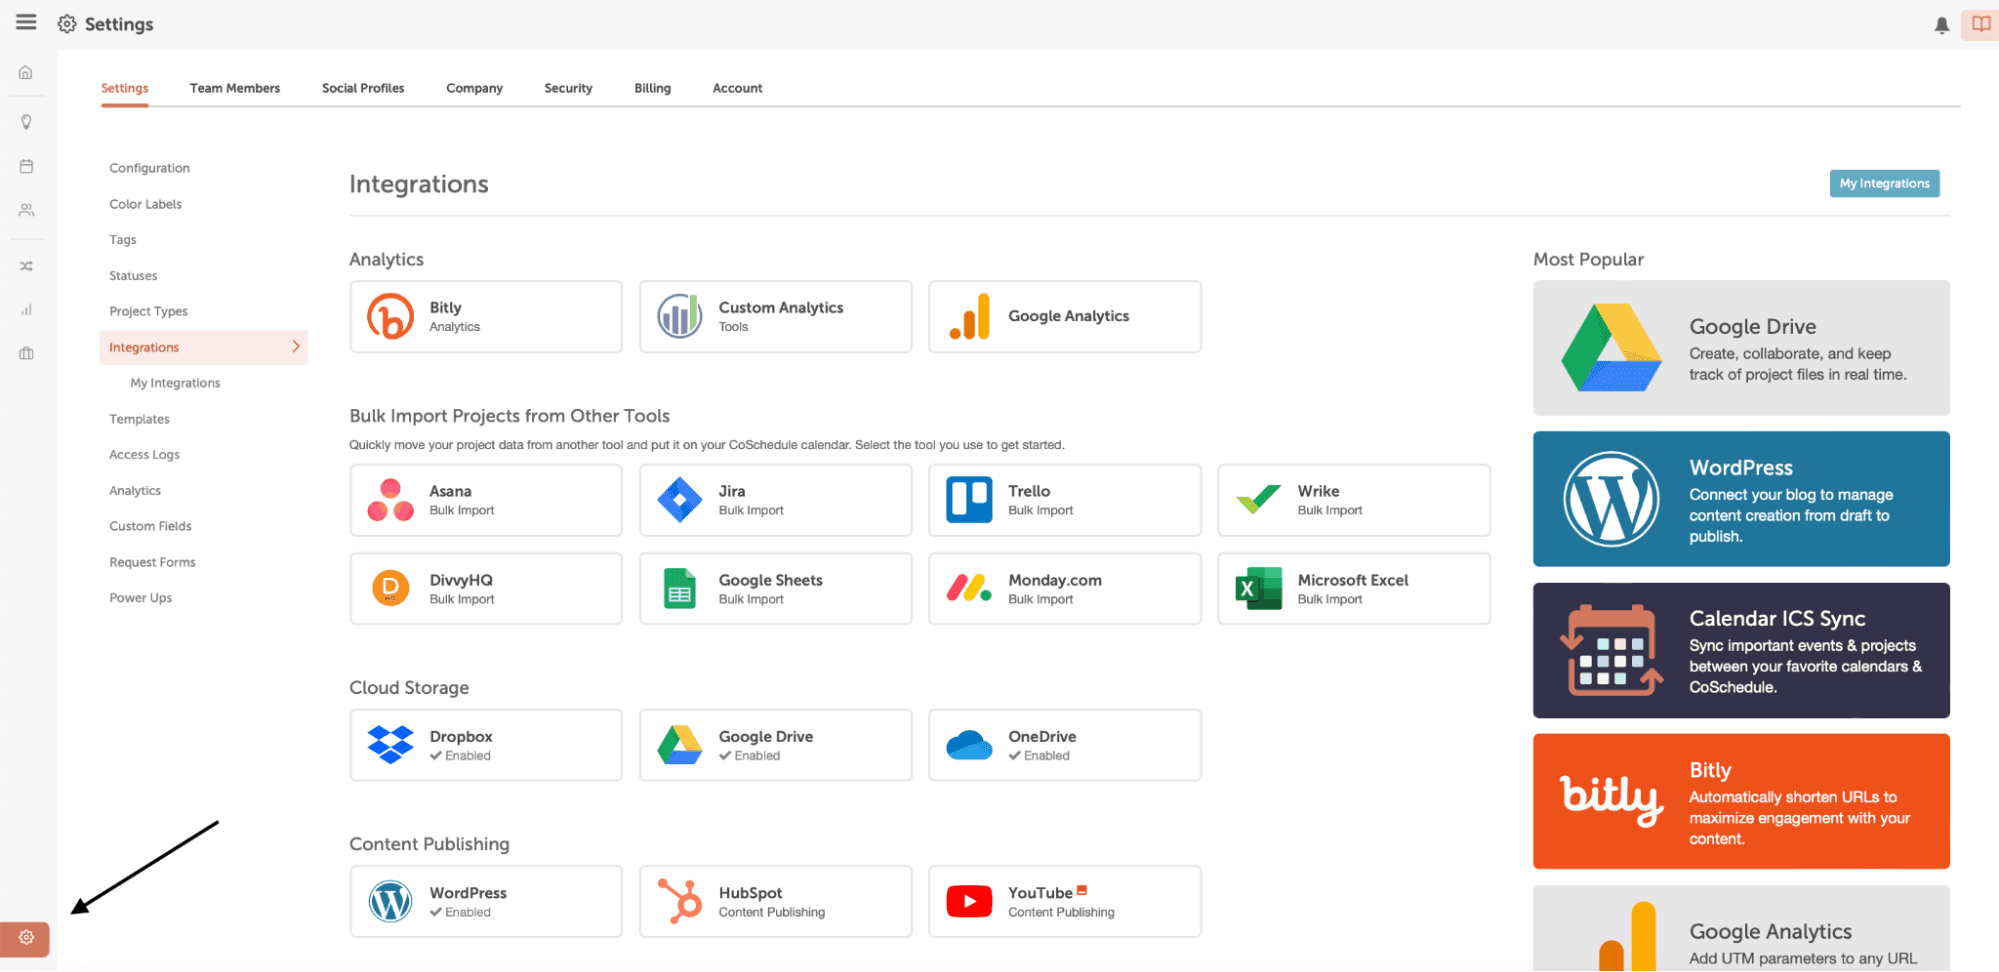Click the orange settings gear in the sidebar
This screenshot has width=1999, height=972.
pos(25,938)
